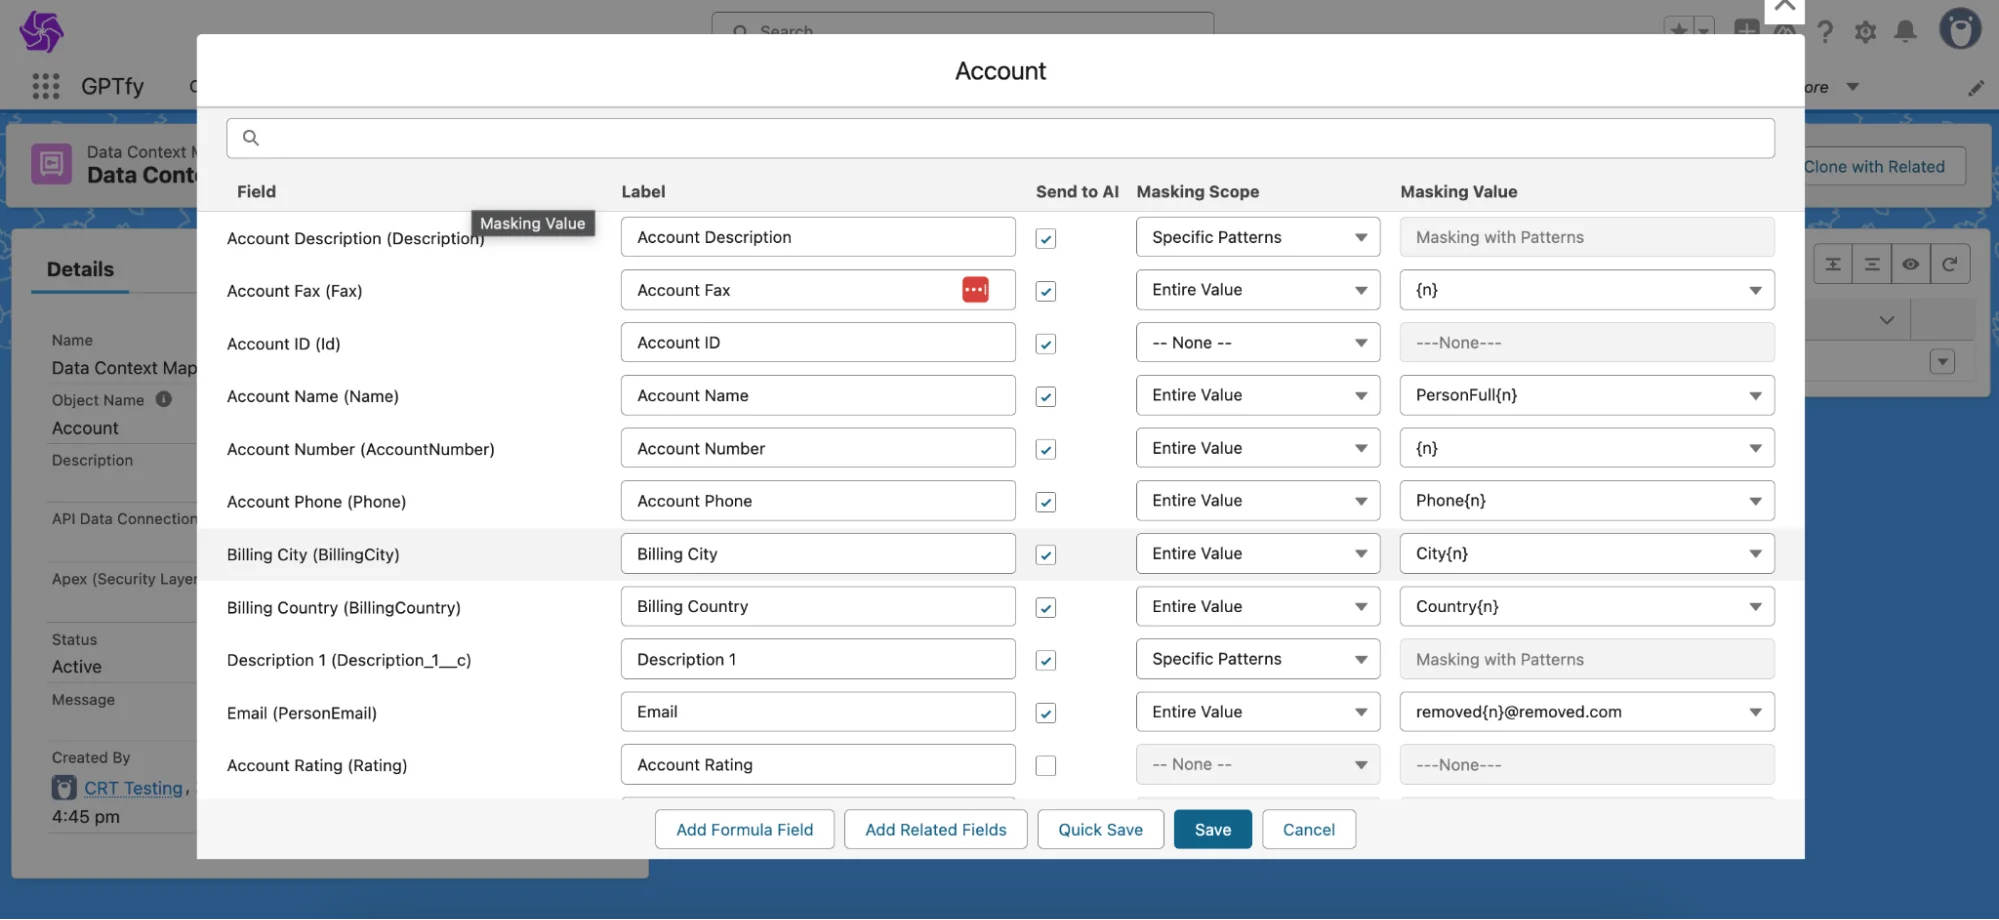Image resolution: width=1999 pixels, height=920 pixels.
Task: Click the info icon beside Object Name
Action: tap(164, 399)
